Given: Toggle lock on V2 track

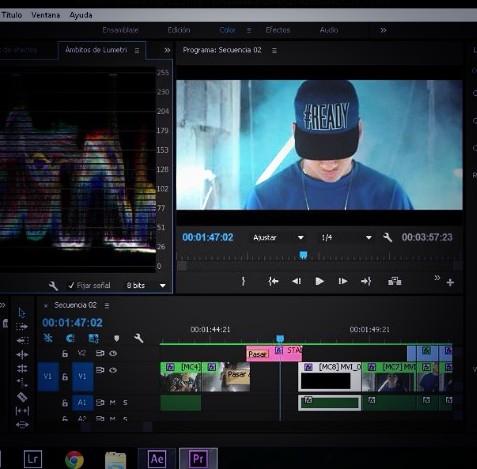Looking at the screenshot, I should click(65, 353).
